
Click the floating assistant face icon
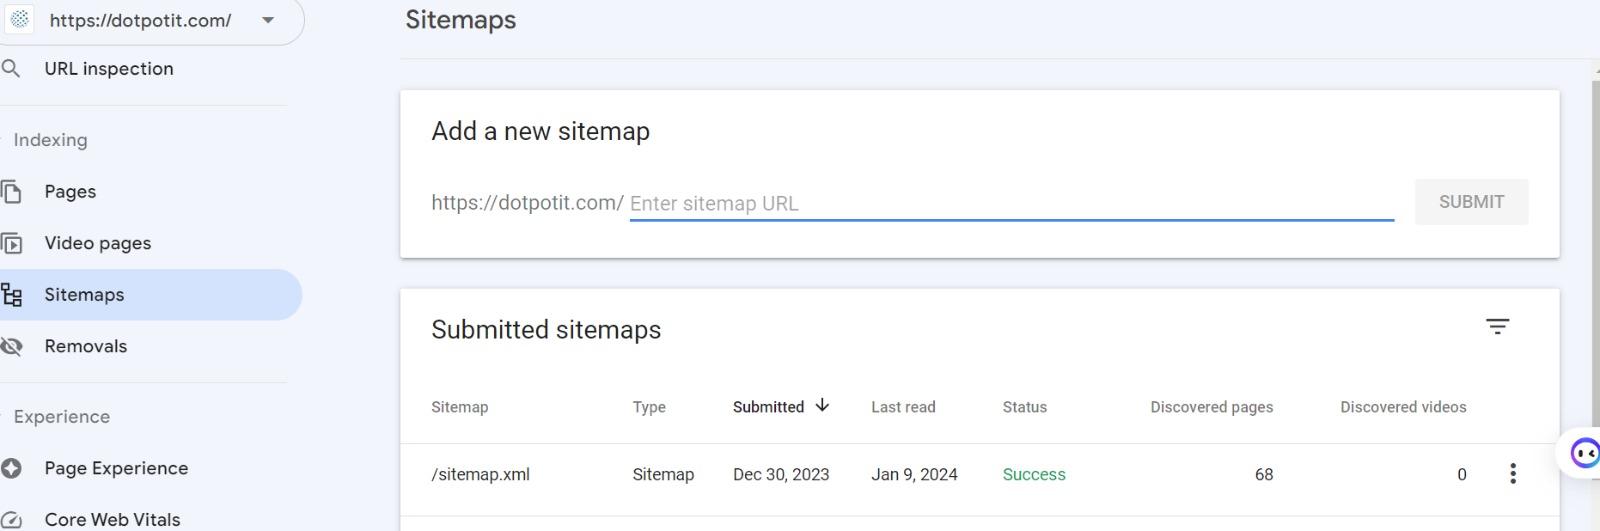pos(1585,453)
